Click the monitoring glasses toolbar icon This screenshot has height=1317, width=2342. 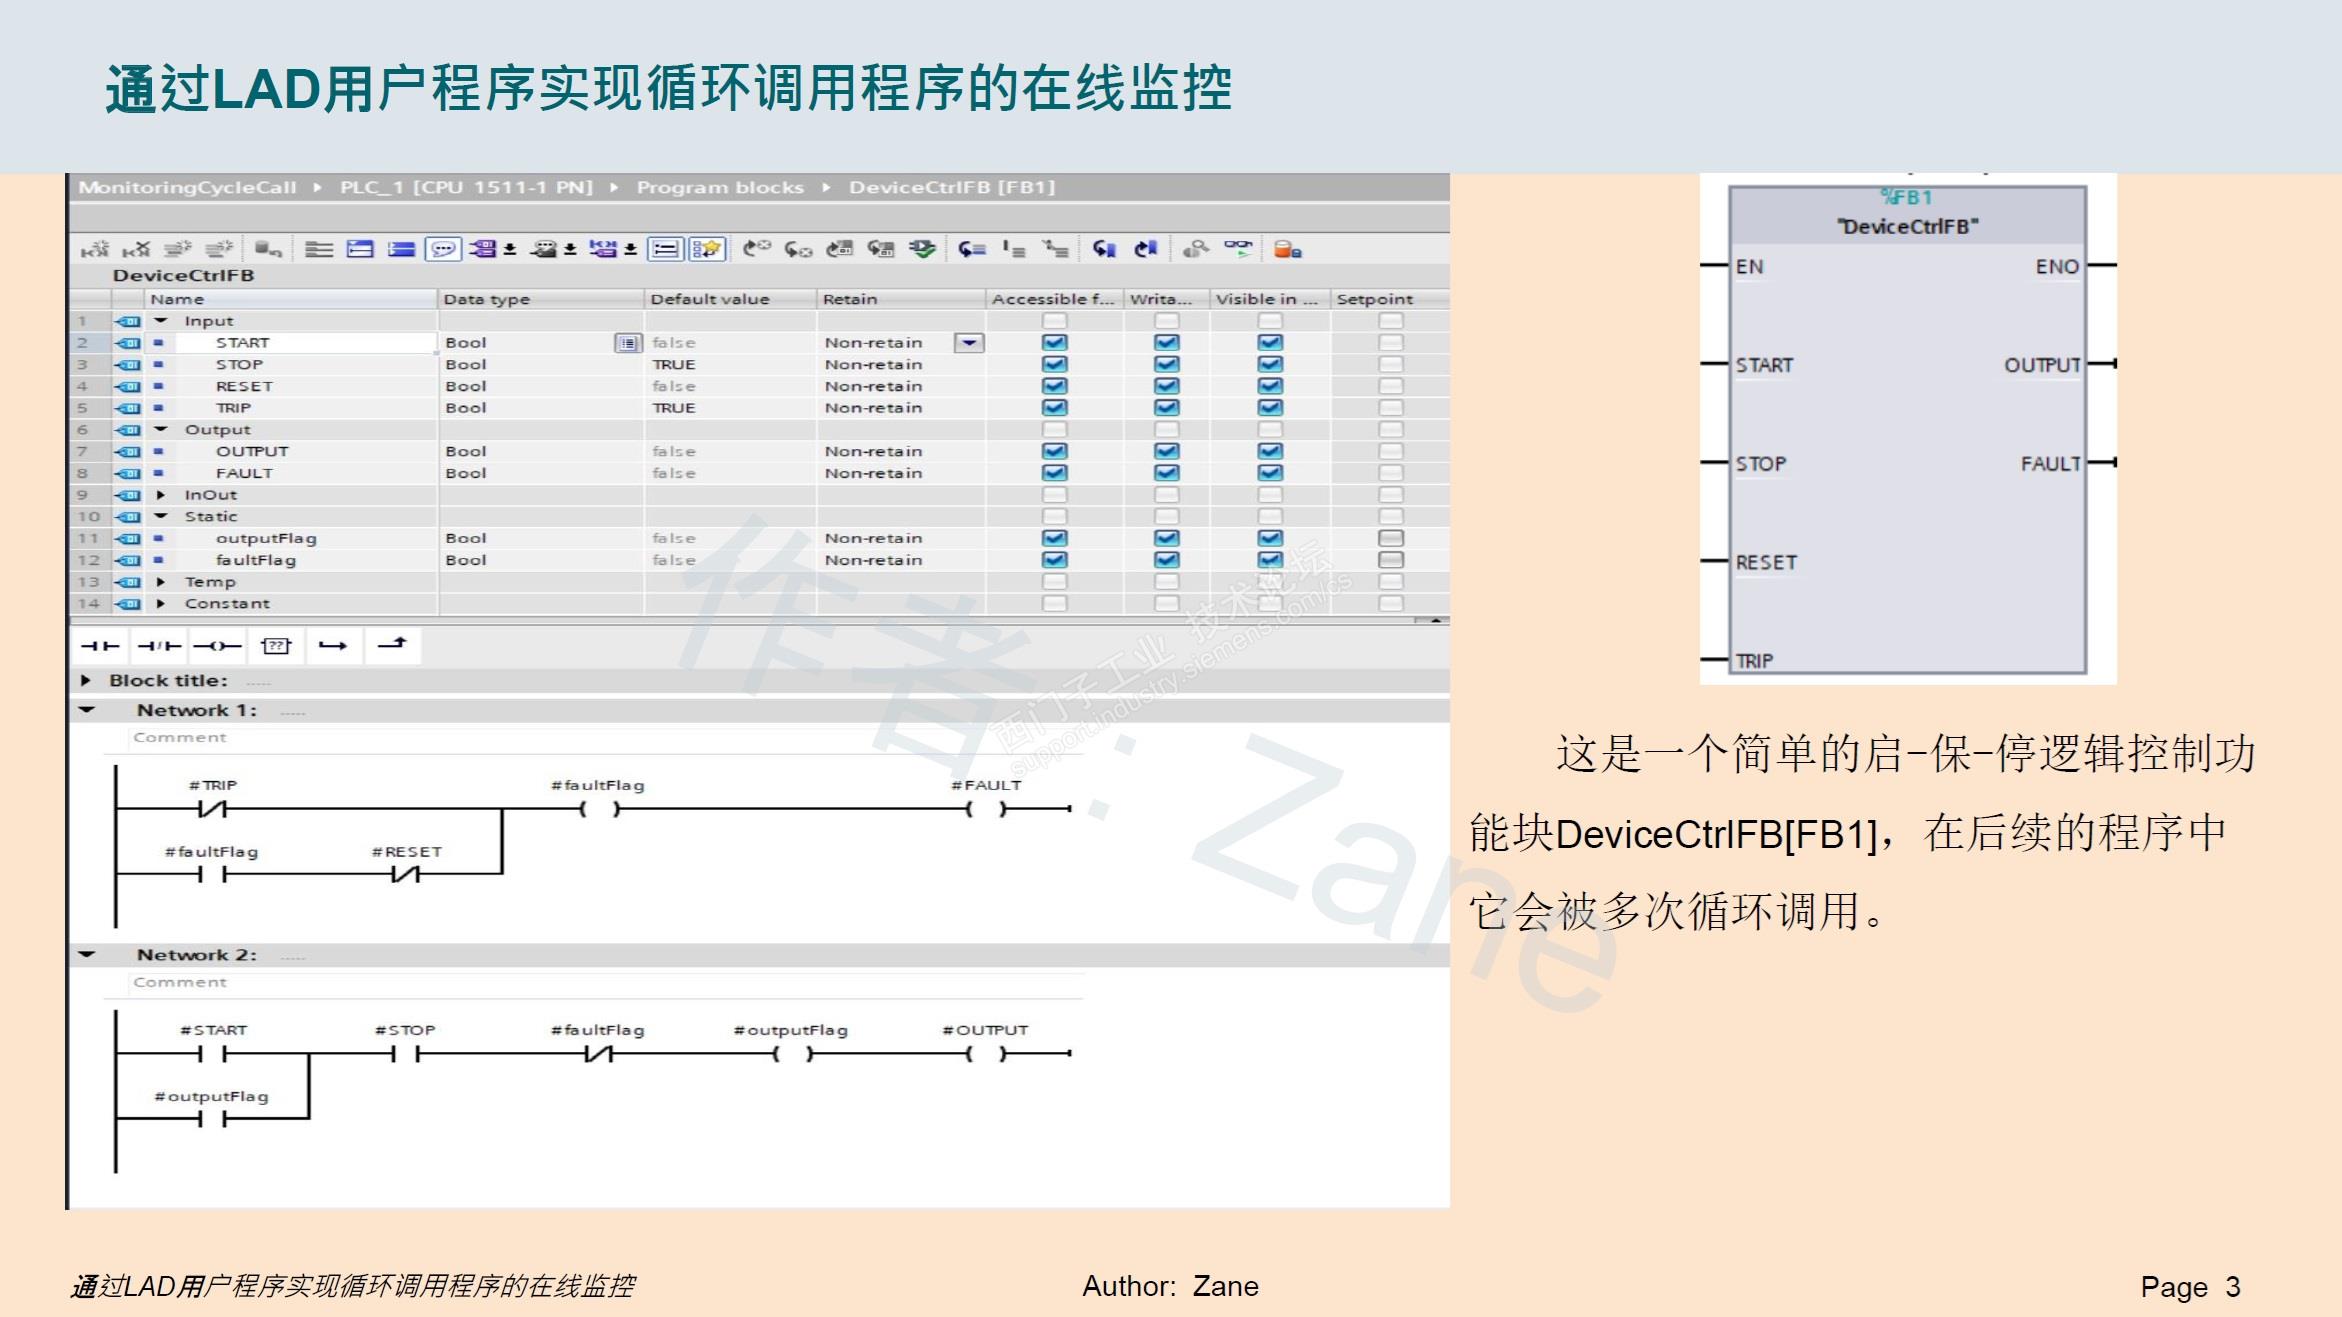point(1238,248)
